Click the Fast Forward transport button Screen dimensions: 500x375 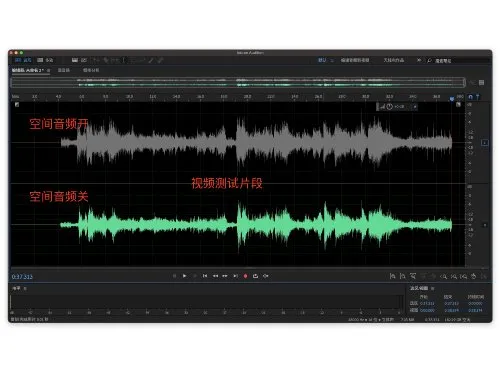[x=225, y=276]
